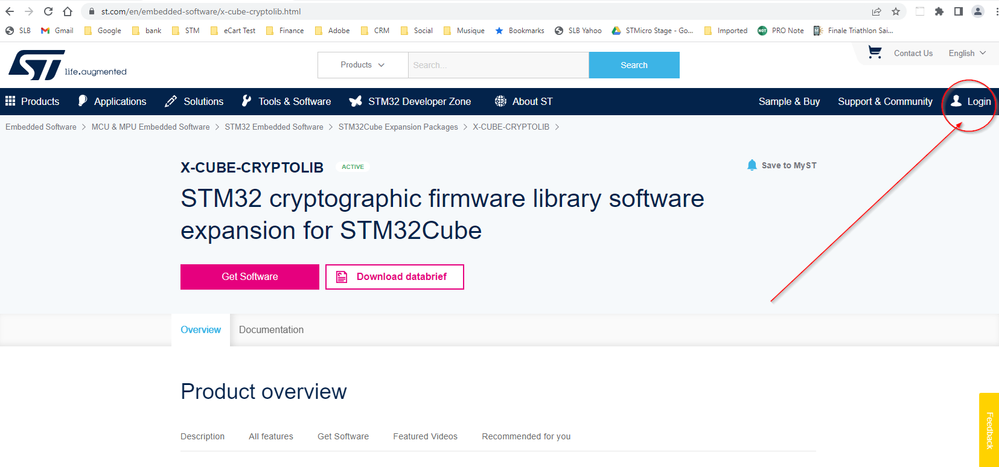Jump to the All features section
Image resolution: width=999 pixels, height=467 pixels.
[271, 436]
